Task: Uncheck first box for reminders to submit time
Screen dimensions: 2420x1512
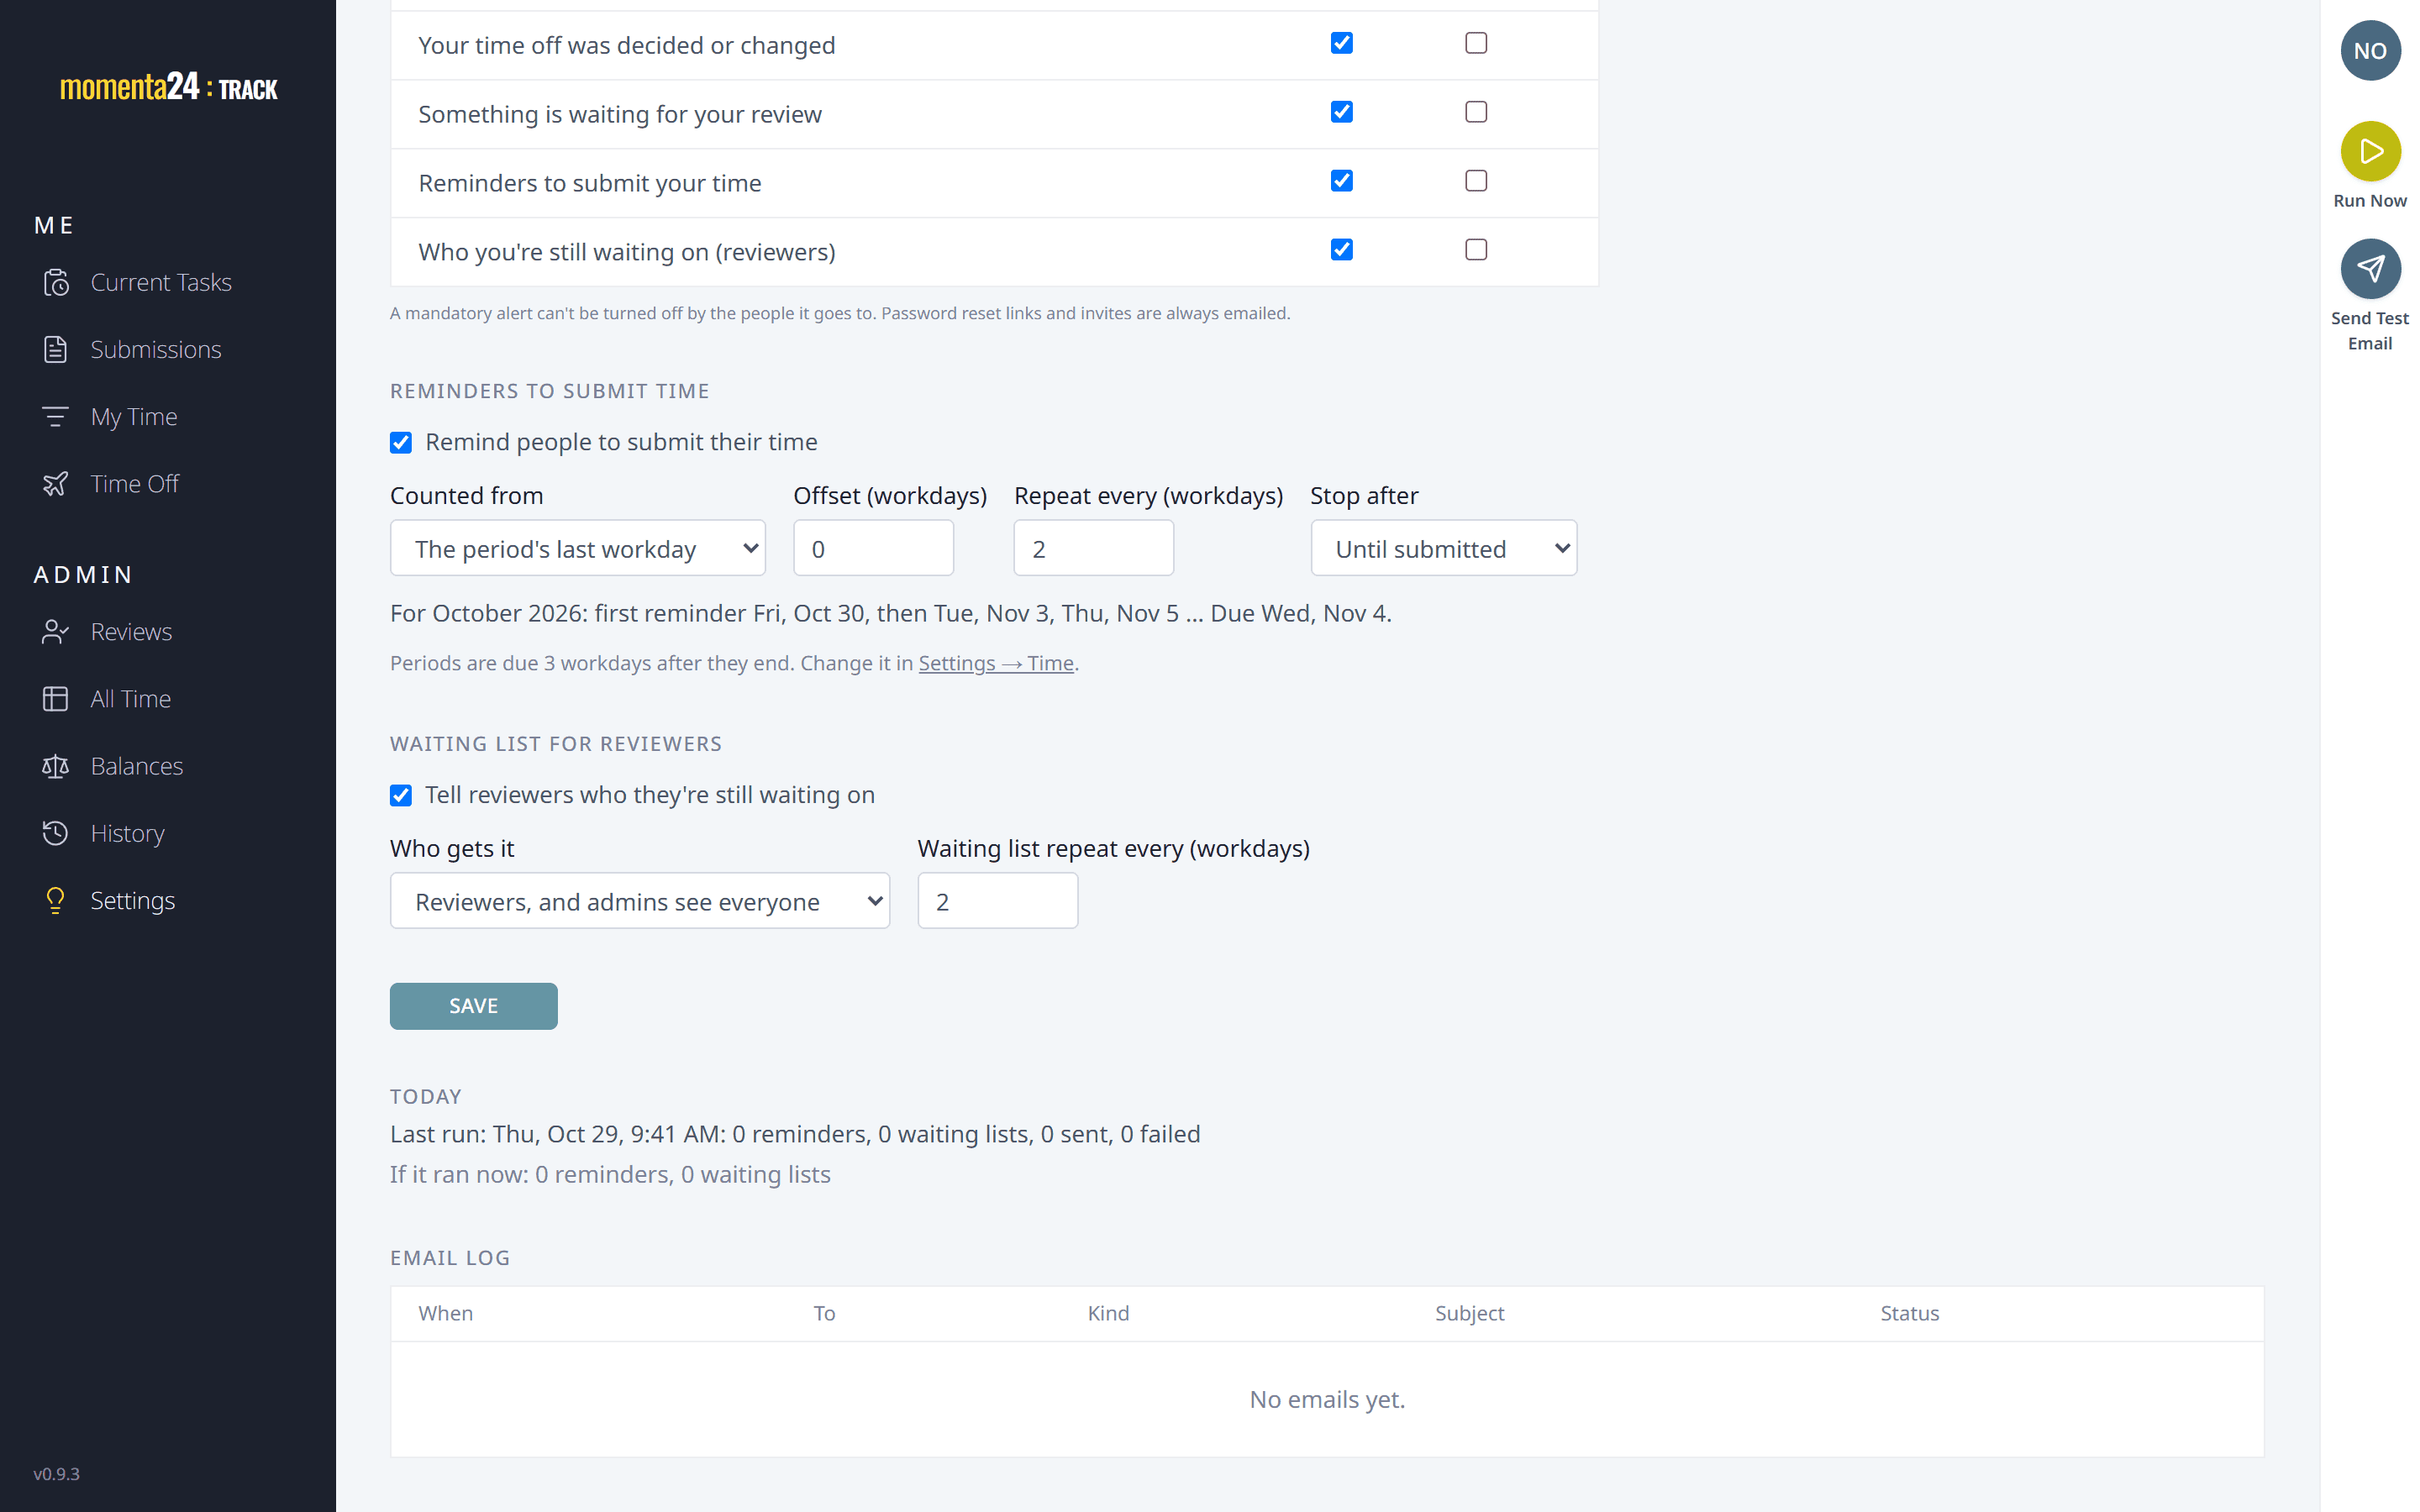Action: (1342, 181)
